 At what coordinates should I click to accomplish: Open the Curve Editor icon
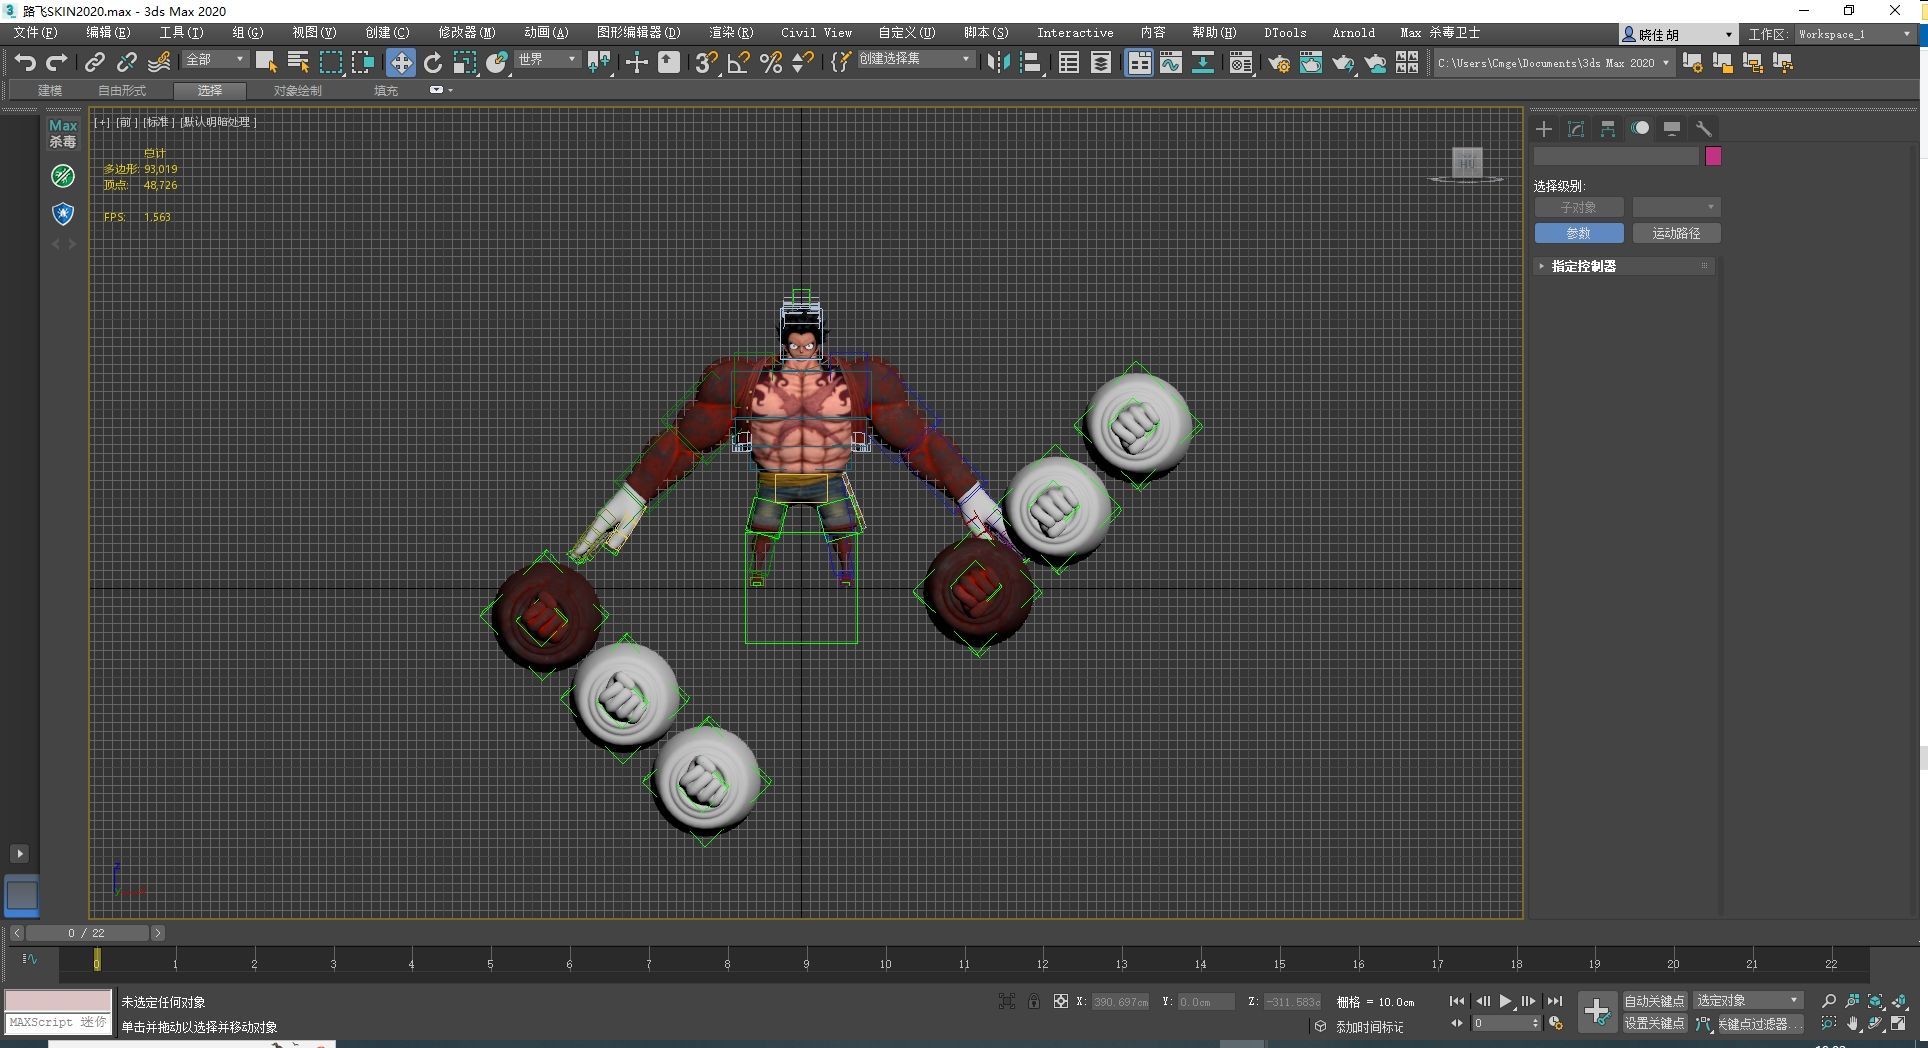click(x=1171, y=62)
